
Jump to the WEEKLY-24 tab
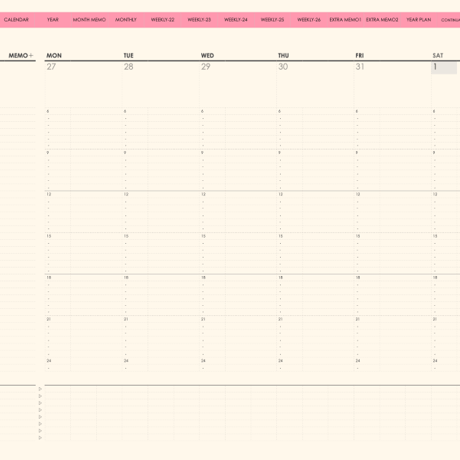click(236, 20)
